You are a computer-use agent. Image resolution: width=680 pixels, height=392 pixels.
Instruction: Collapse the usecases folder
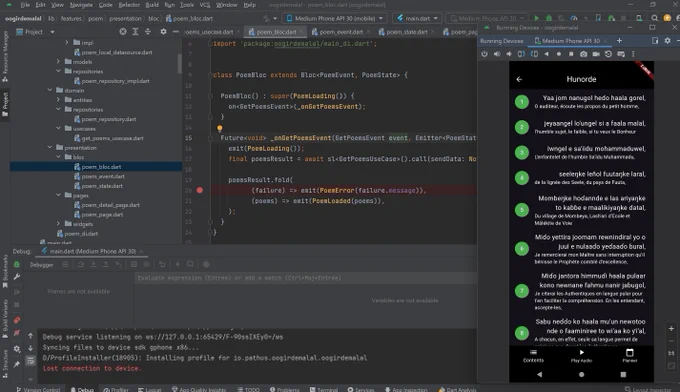pos(59,128)
